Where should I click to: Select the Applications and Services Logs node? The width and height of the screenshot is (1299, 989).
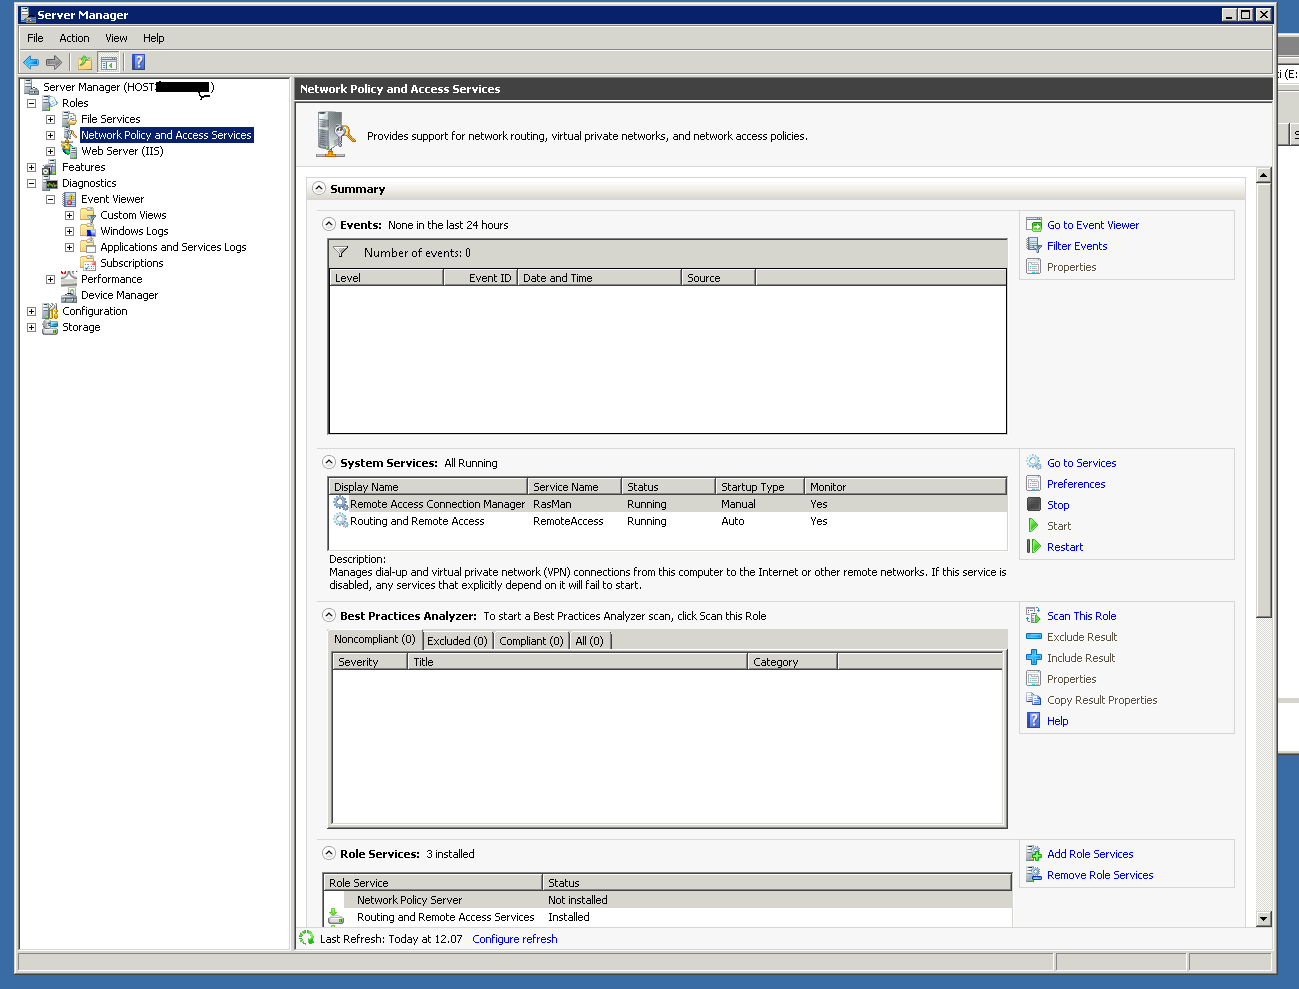pos(173,247)
